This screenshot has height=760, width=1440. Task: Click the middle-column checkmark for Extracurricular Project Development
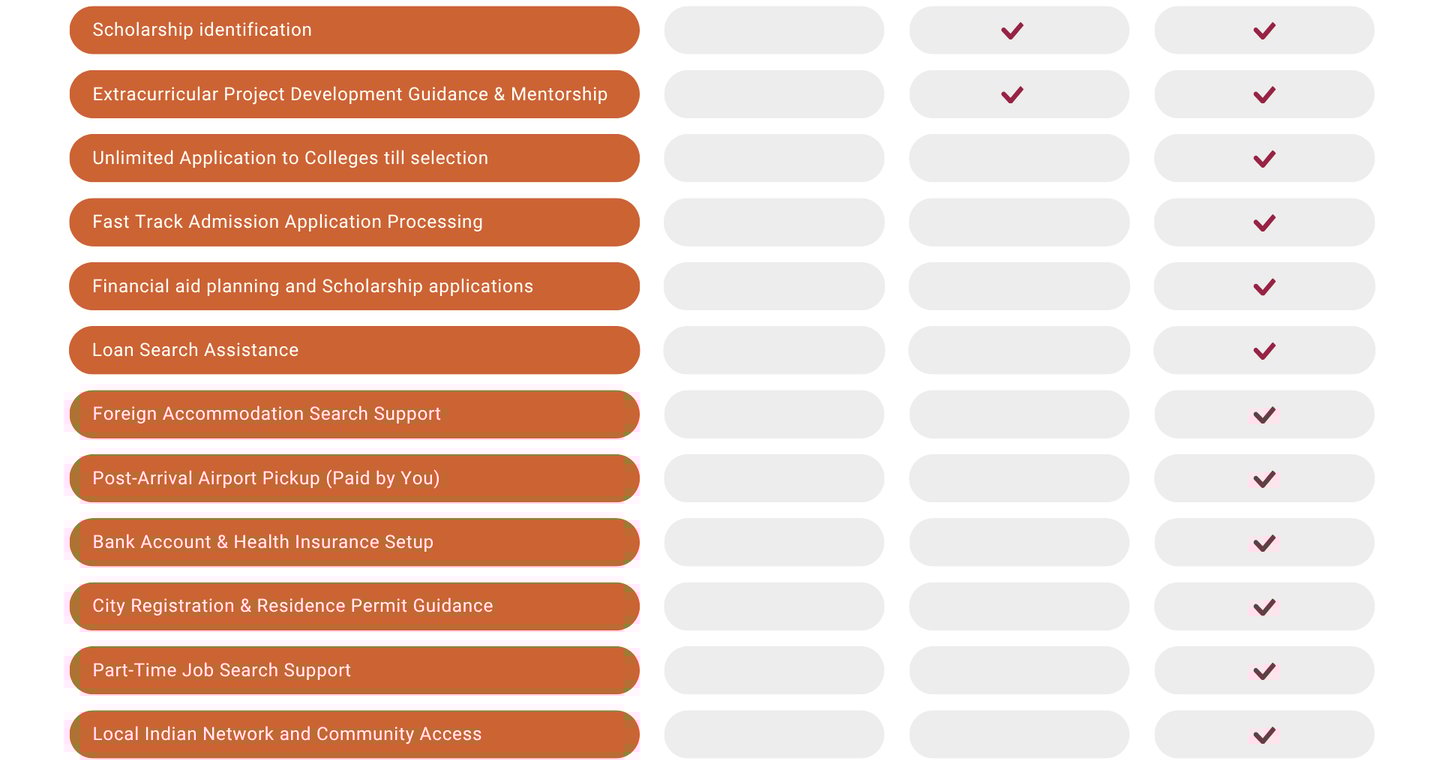coord(1012,95)
